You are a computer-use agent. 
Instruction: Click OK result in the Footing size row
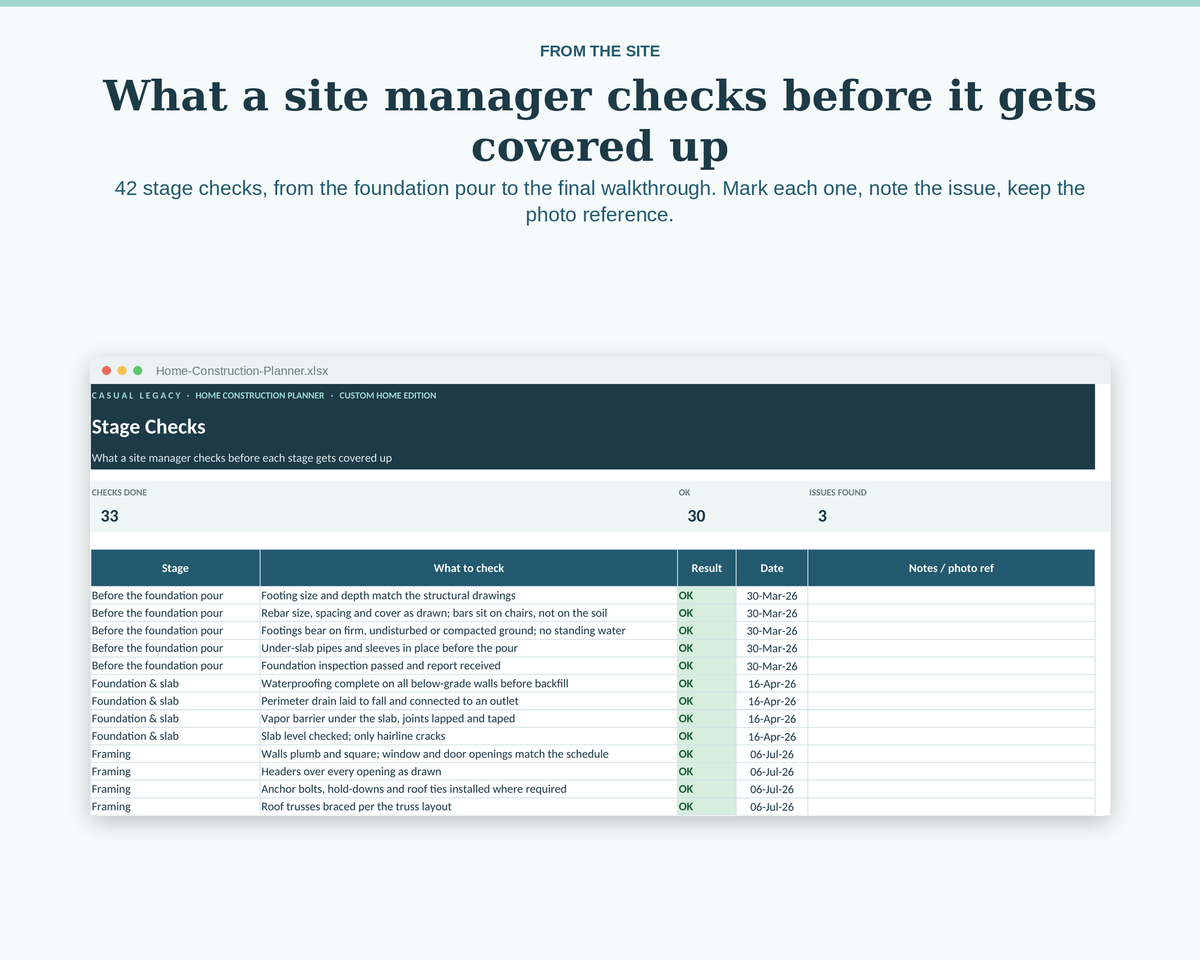707,595
